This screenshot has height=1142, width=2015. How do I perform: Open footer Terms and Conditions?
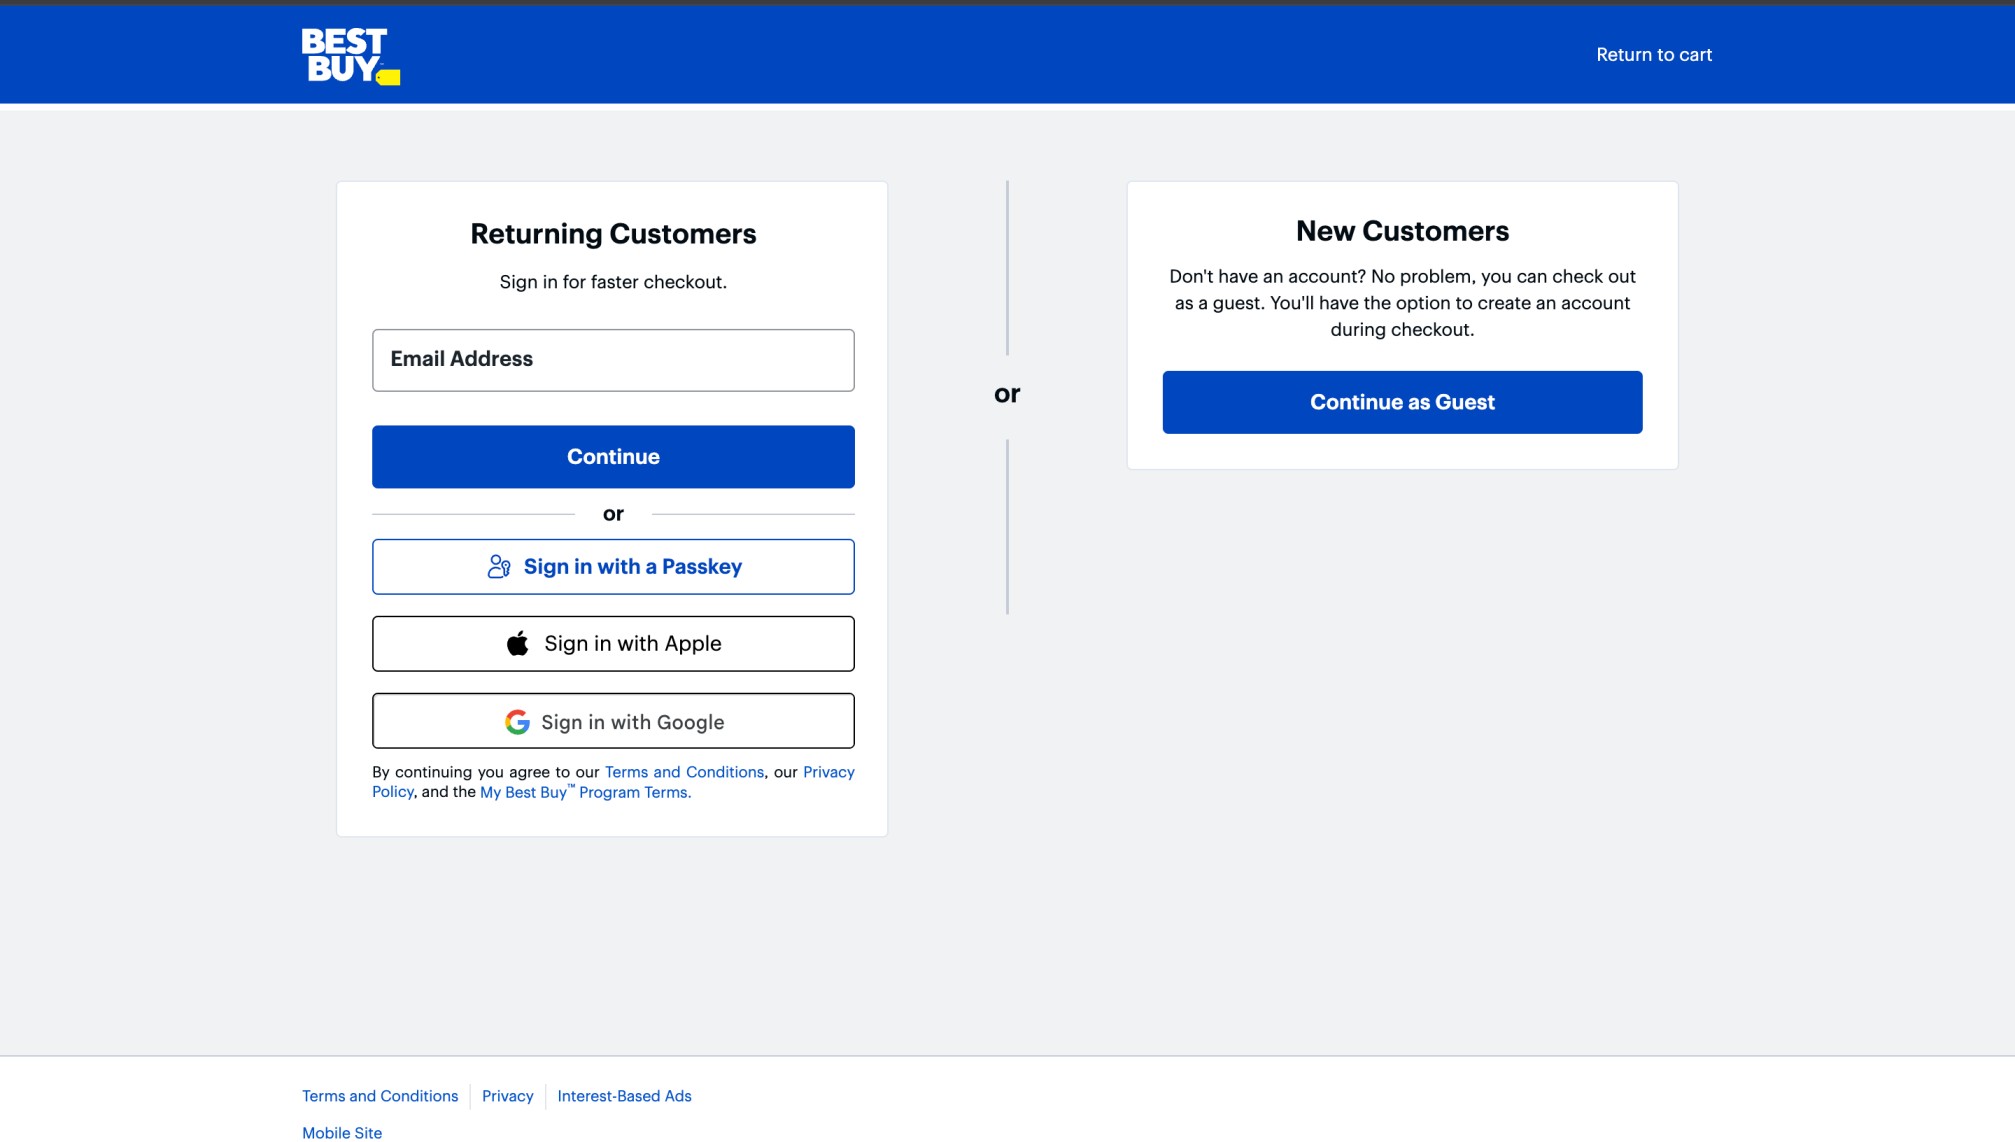(x=380, y=1095)
